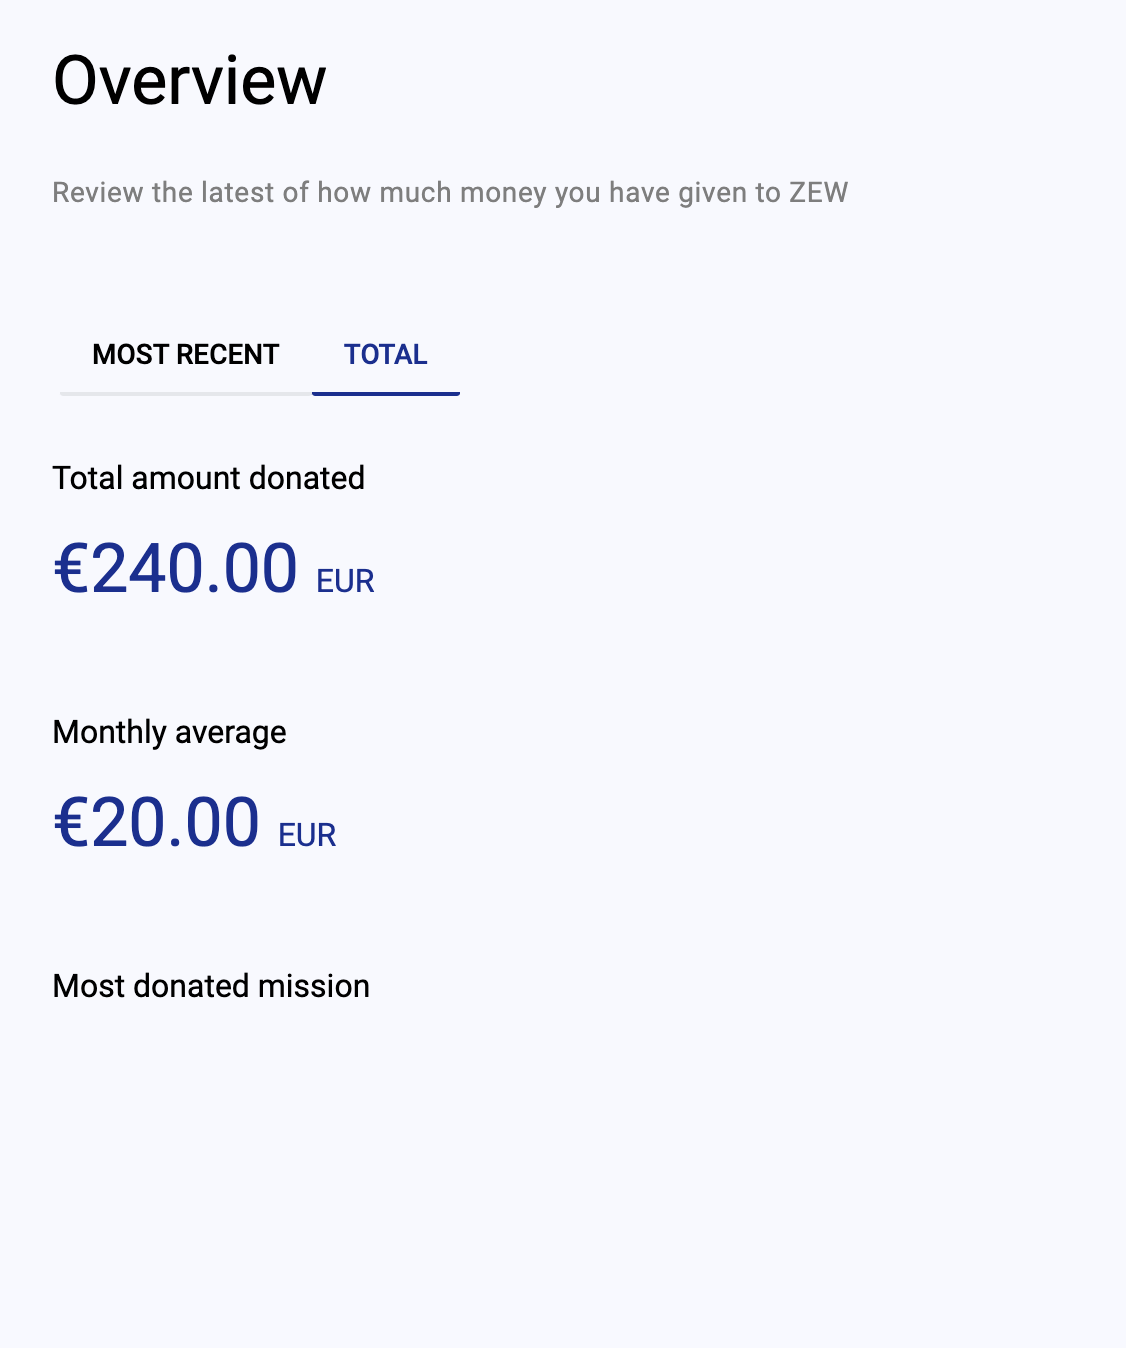The image size is (1126, 1348).
Task: Switch to the MOST RECENT tab
Action: (185, 355)
